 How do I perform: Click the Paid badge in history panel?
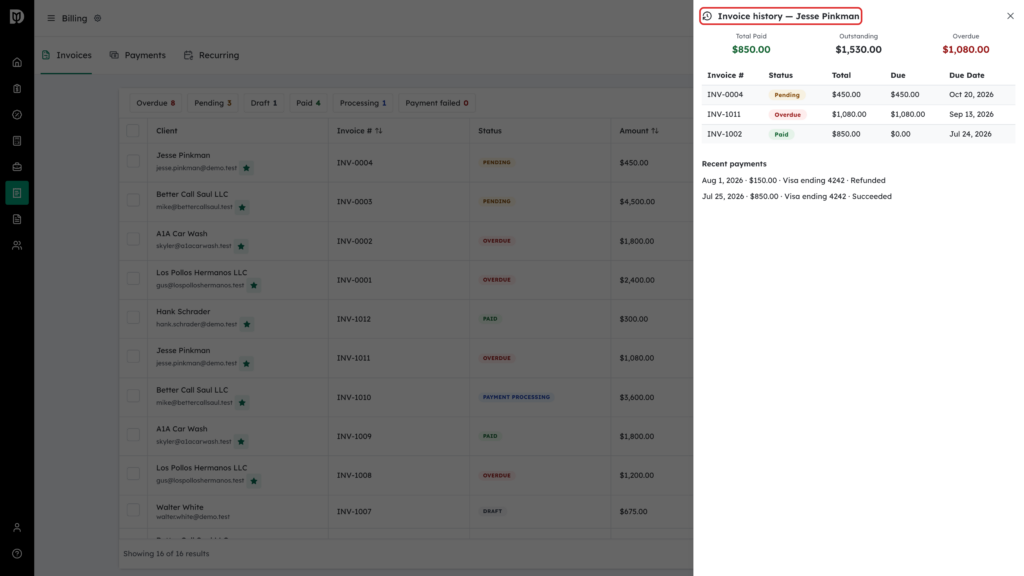(781, 134)
